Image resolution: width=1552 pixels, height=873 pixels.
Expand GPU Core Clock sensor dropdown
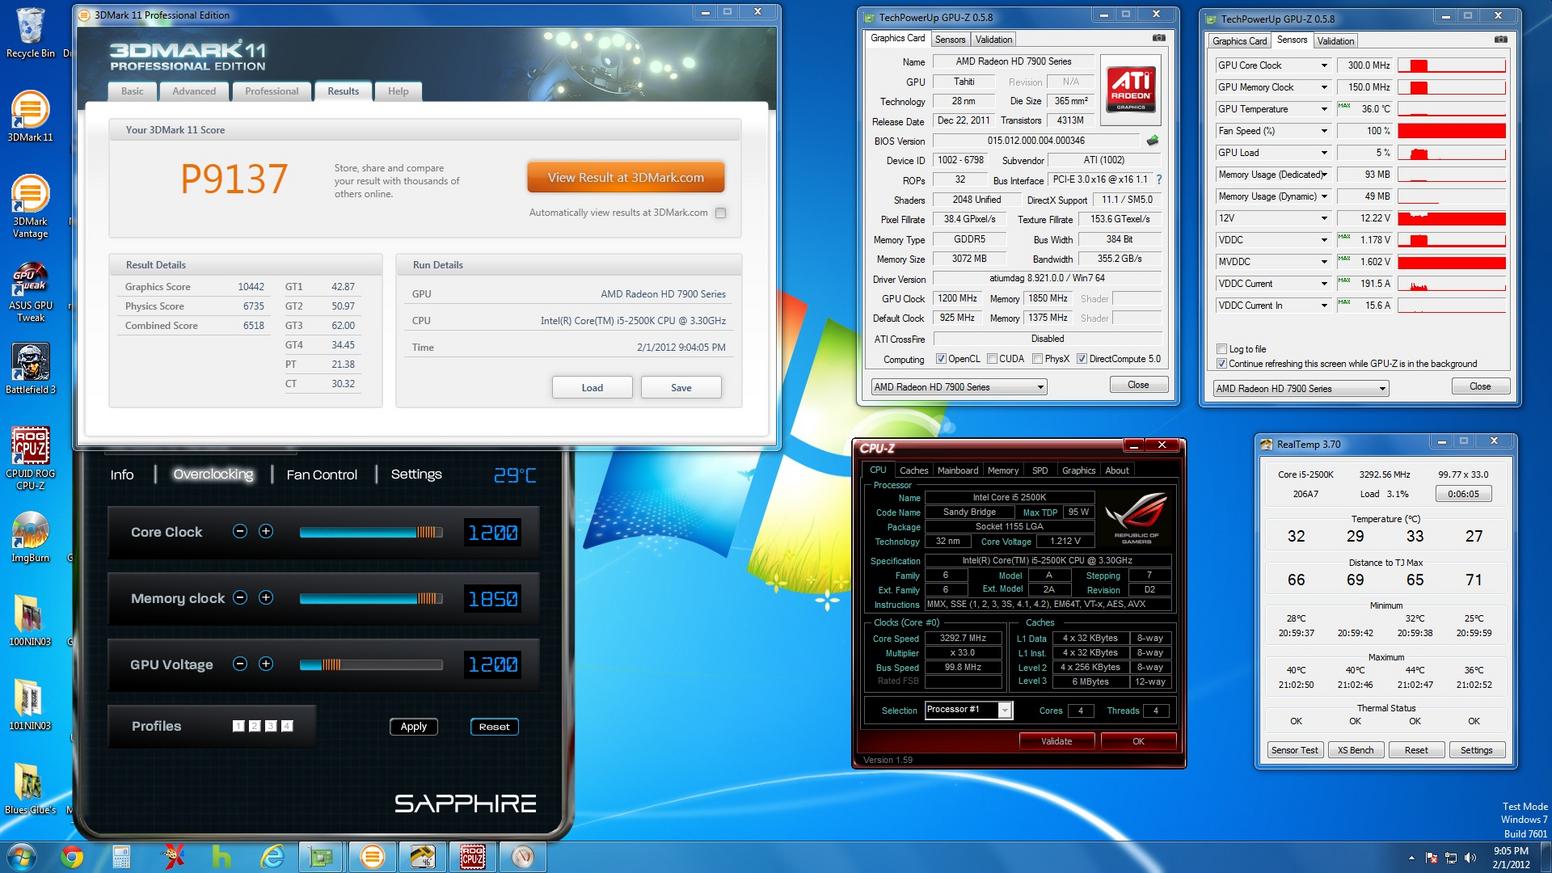(x=1324, y=66)
